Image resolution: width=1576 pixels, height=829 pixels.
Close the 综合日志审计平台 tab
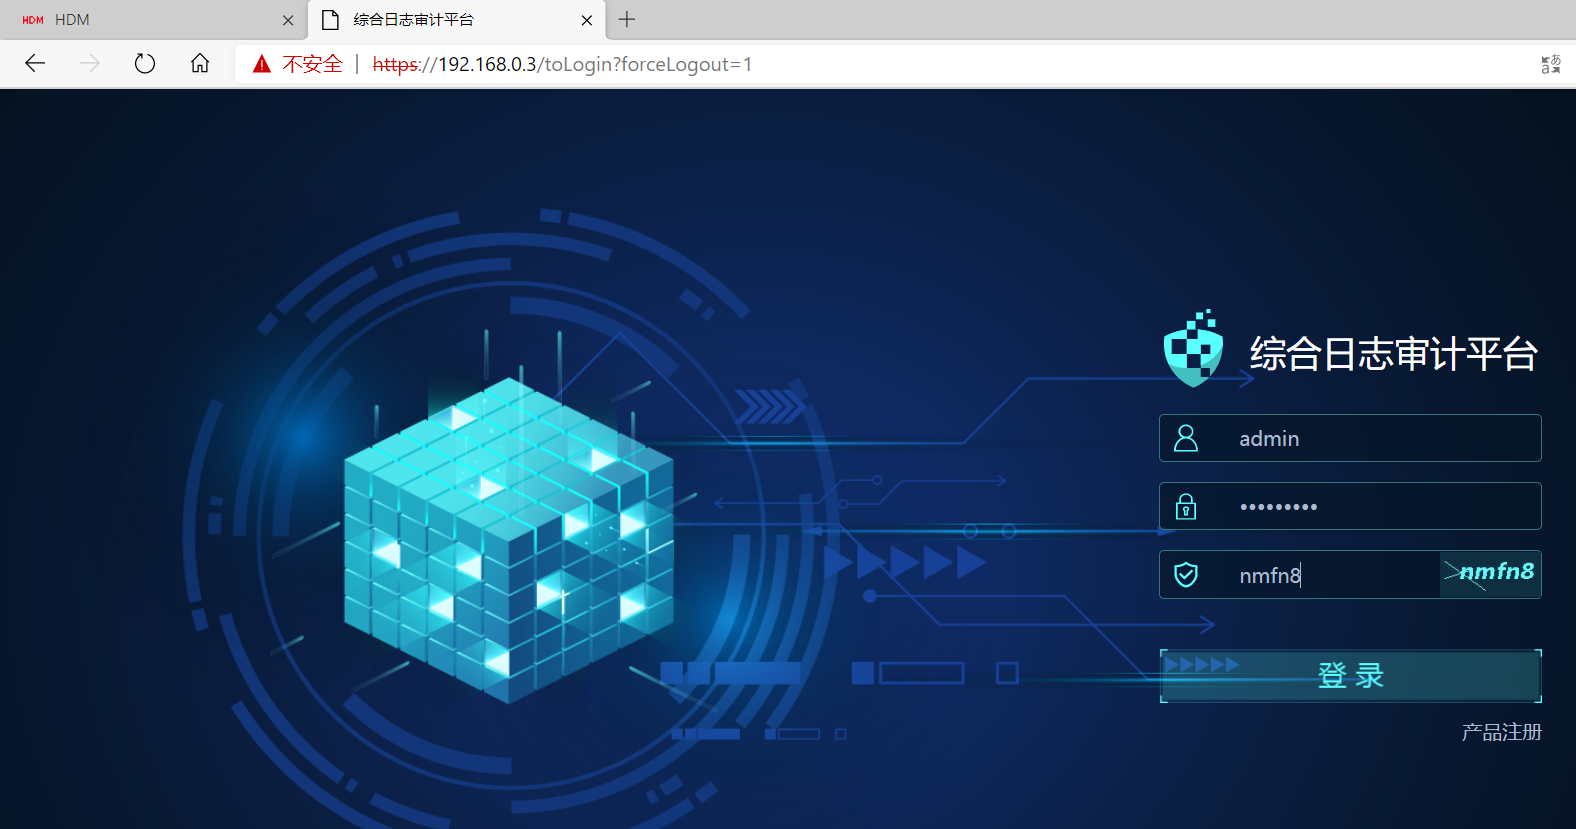click(587, 20)
